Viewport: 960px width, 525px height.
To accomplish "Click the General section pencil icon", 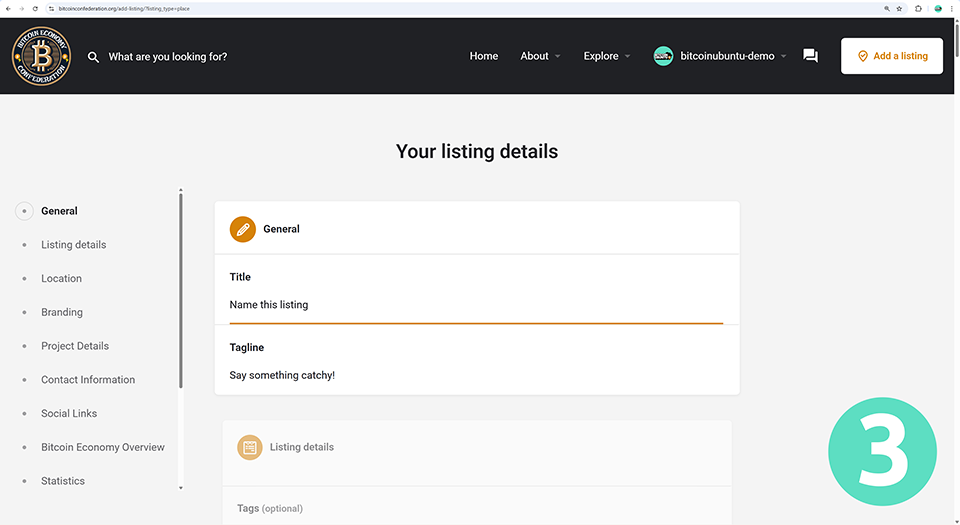I will pyautogui.click(x=243, y=229).
